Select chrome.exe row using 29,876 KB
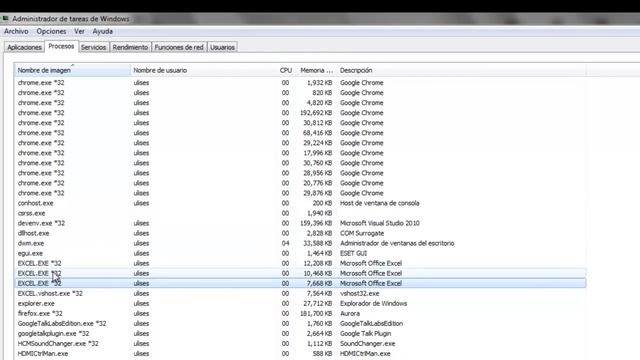The width and height of the screenshot is (640, 360). pyautogui.click(x=300, y=193)
